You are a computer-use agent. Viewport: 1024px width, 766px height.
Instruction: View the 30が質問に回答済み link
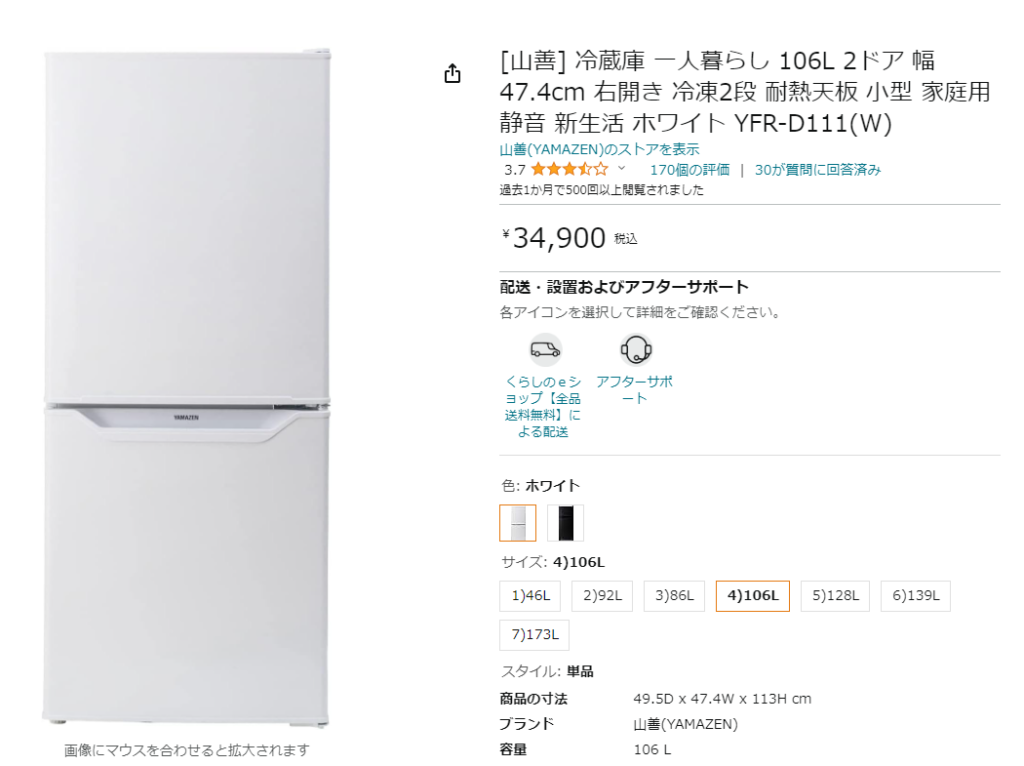pyautogui.click(x=818, y=170)
